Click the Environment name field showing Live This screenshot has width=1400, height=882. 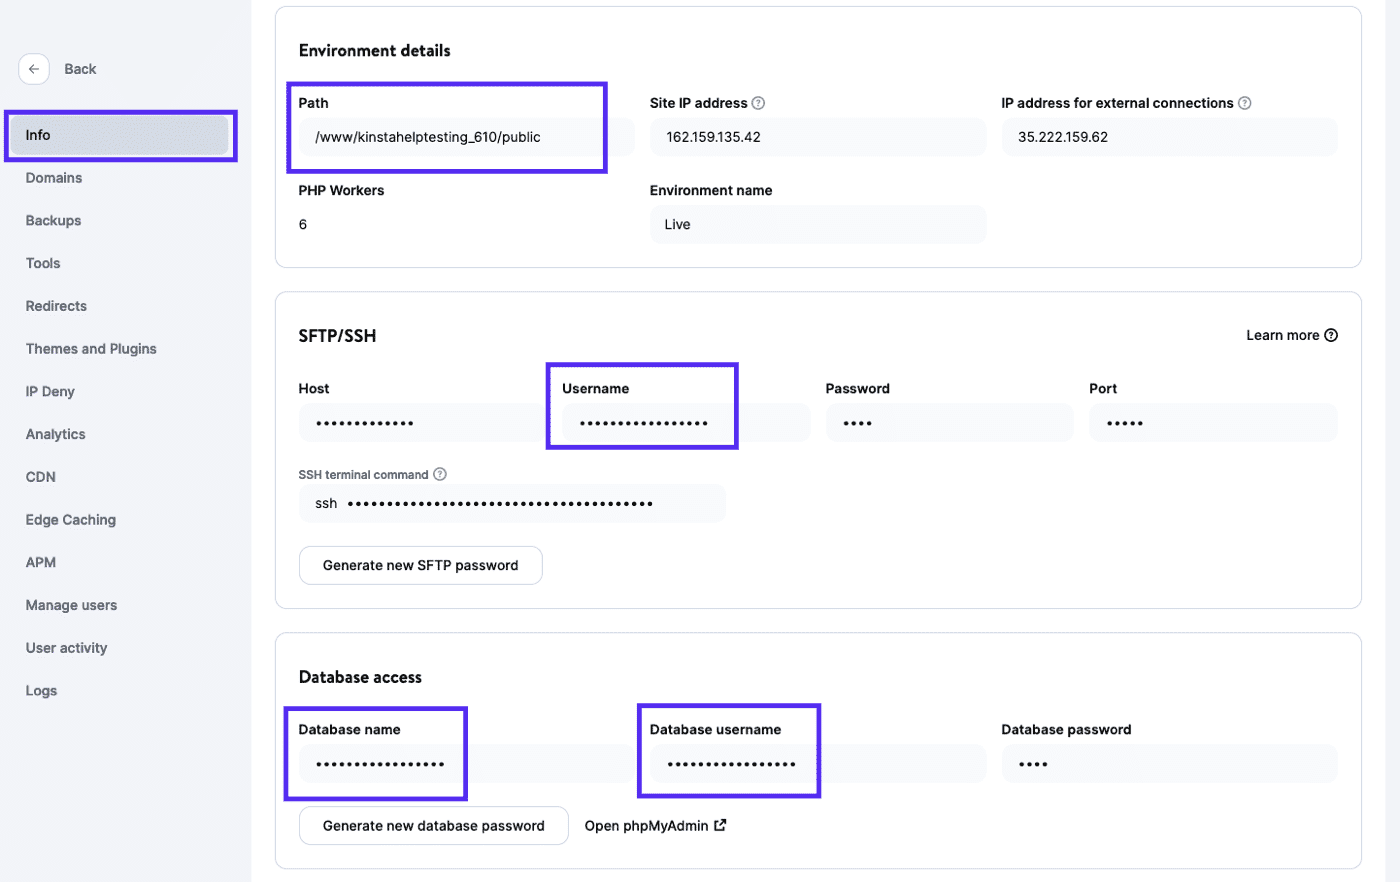[817, 224]
